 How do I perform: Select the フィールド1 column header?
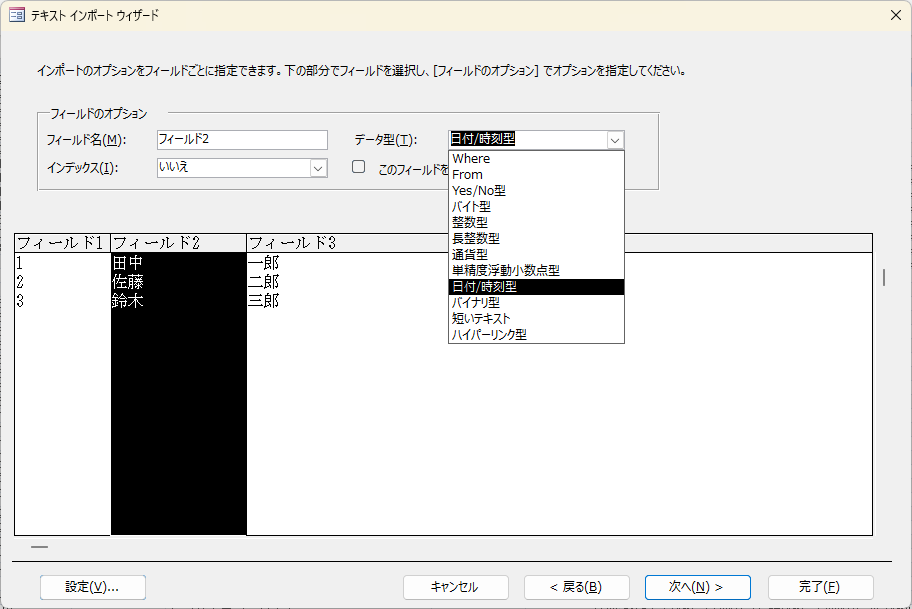pos(62,243)
